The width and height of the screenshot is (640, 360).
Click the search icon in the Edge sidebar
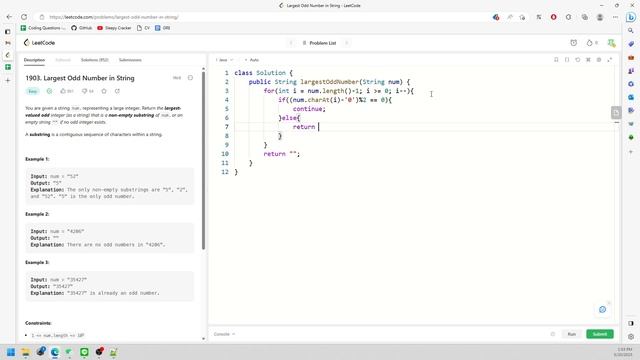coord(631,31)
